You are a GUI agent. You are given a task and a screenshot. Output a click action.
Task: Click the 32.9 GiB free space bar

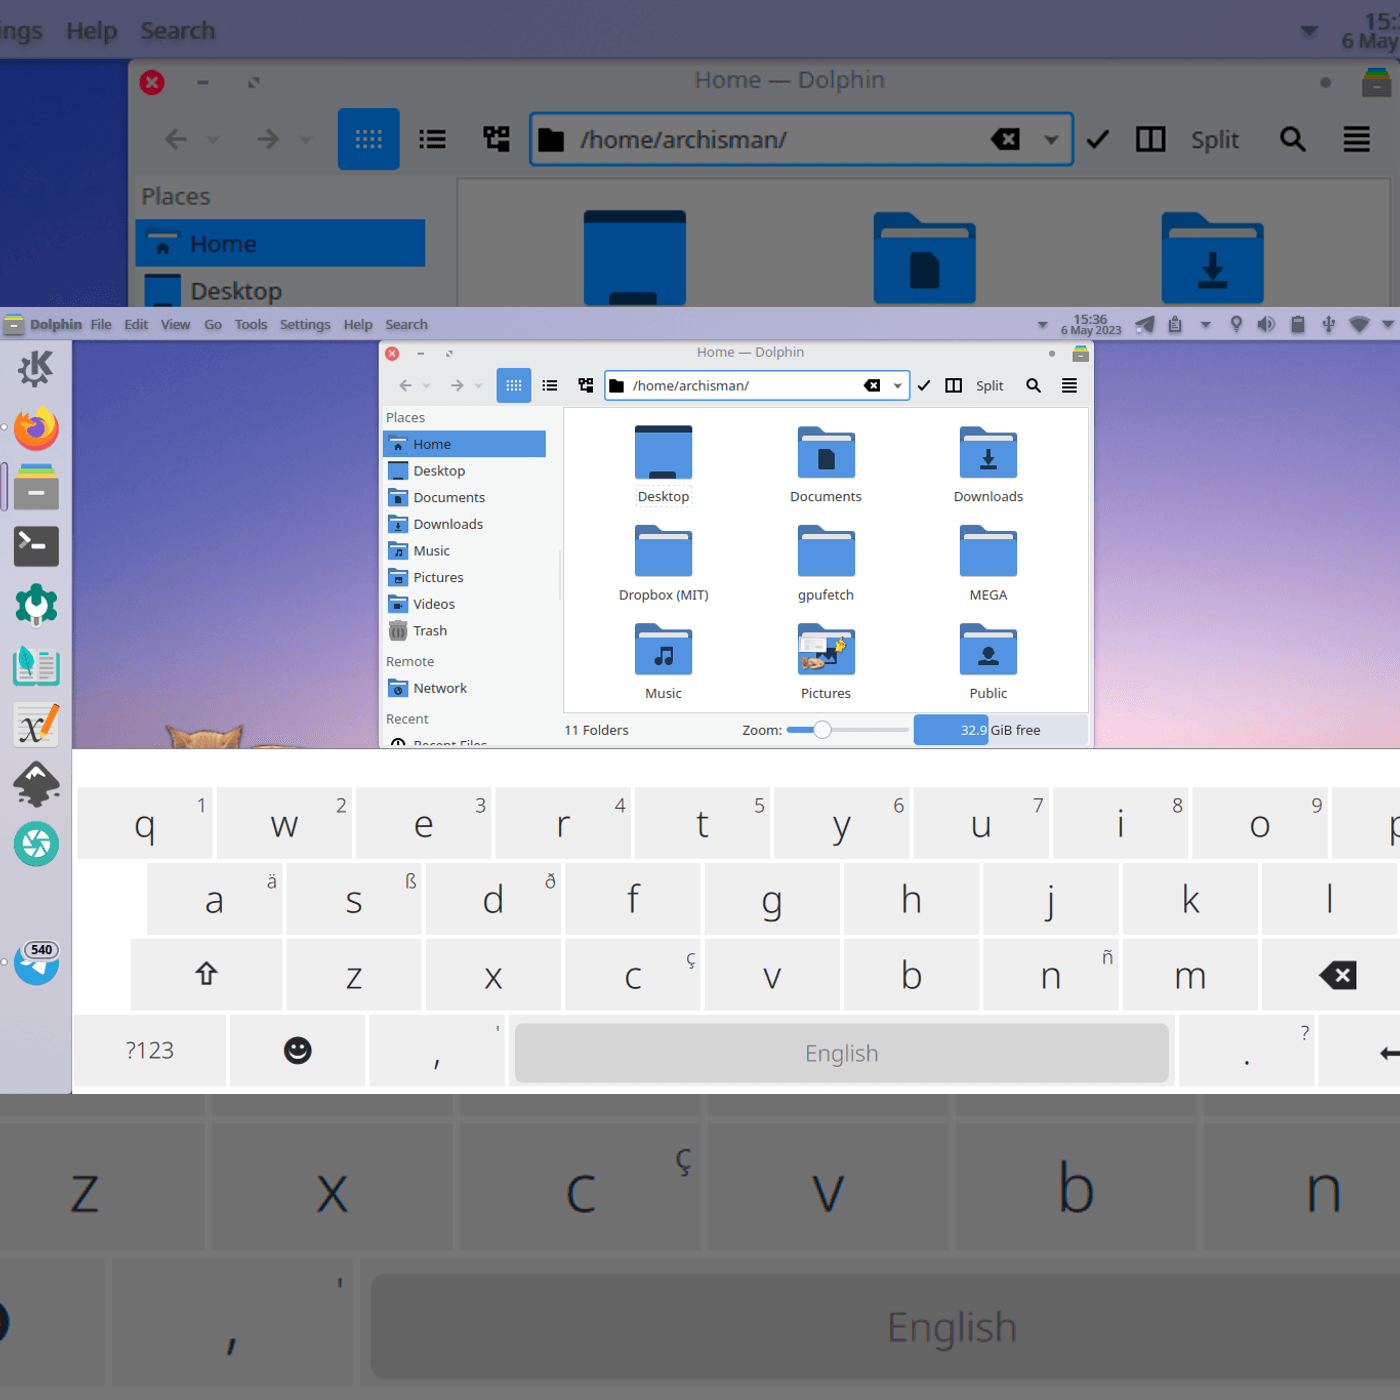click(x=1000, y=730)
